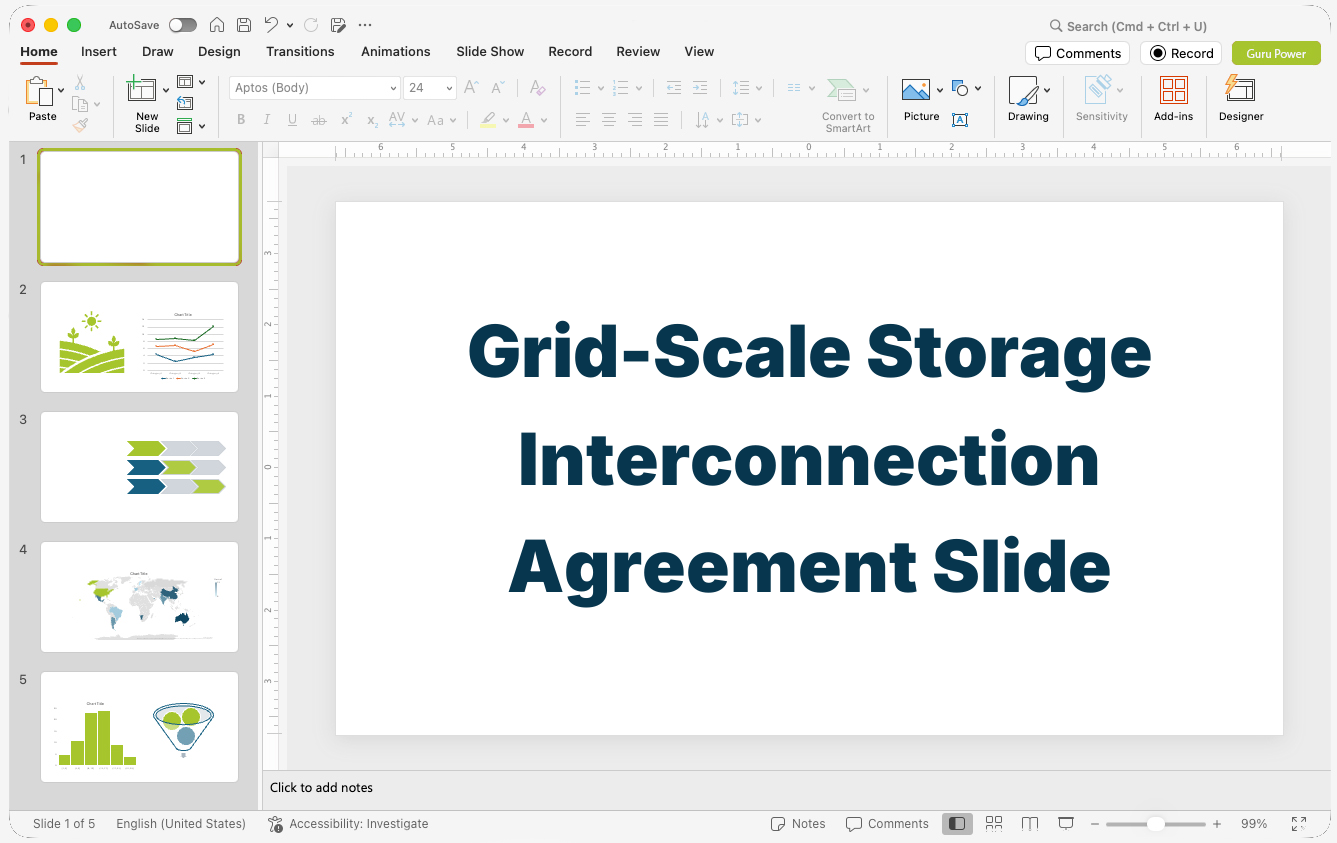Open the slide Layout dropdown
The height and width of the screenshot is (843, 1337).
point(190,82)
